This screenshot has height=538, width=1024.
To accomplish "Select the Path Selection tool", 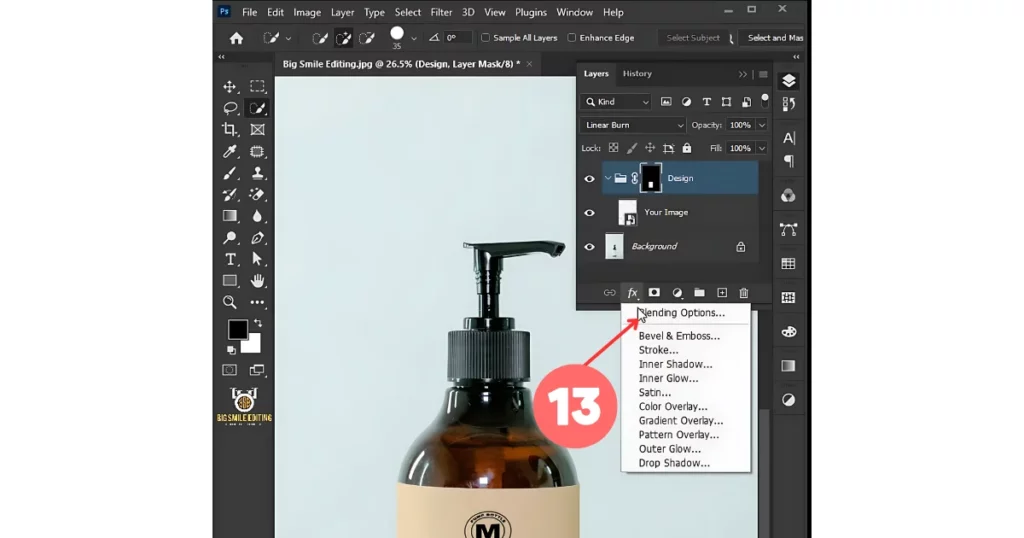I will click(x=257, y=259).
